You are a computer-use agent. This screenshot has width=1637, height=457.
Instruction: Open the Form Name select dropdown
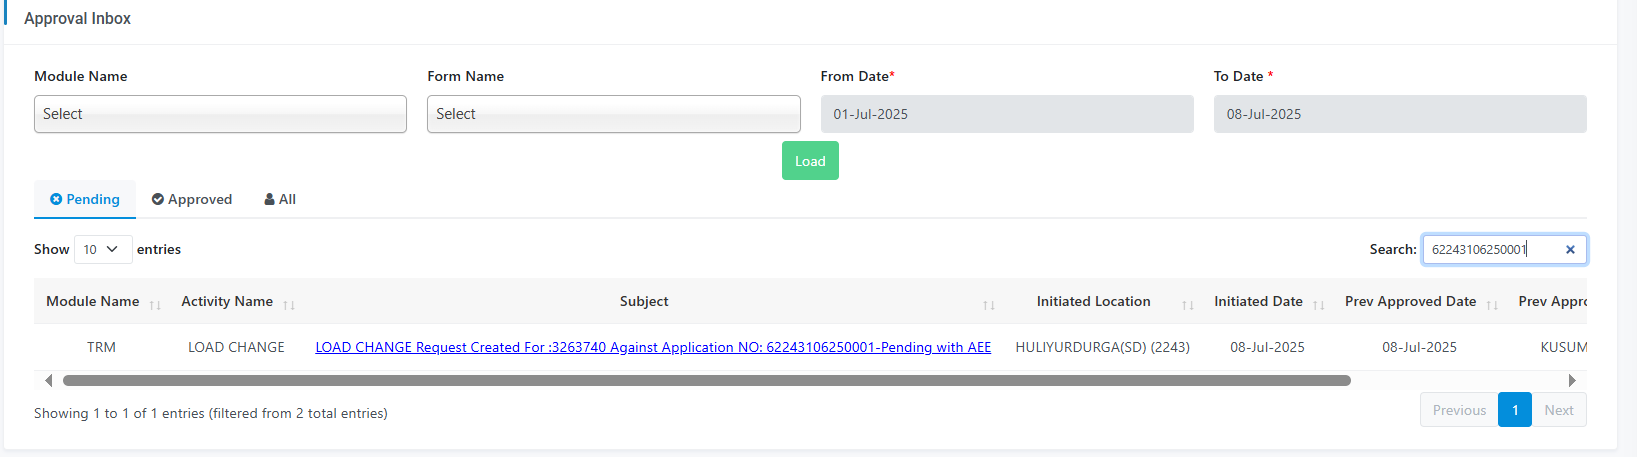click(614, 114)
